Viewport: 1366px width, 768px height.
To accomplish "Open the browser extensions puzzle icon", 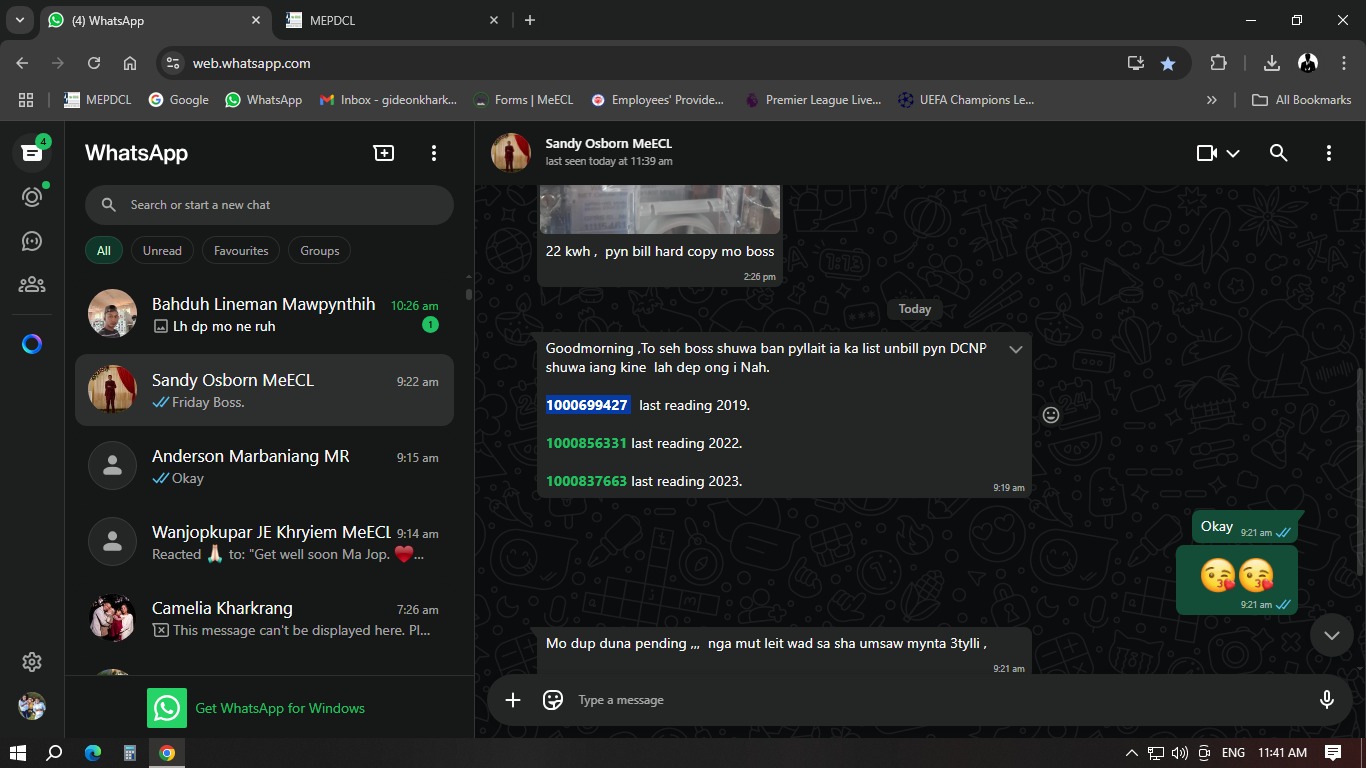I will pyautogui.click(x=1218, y=63).
